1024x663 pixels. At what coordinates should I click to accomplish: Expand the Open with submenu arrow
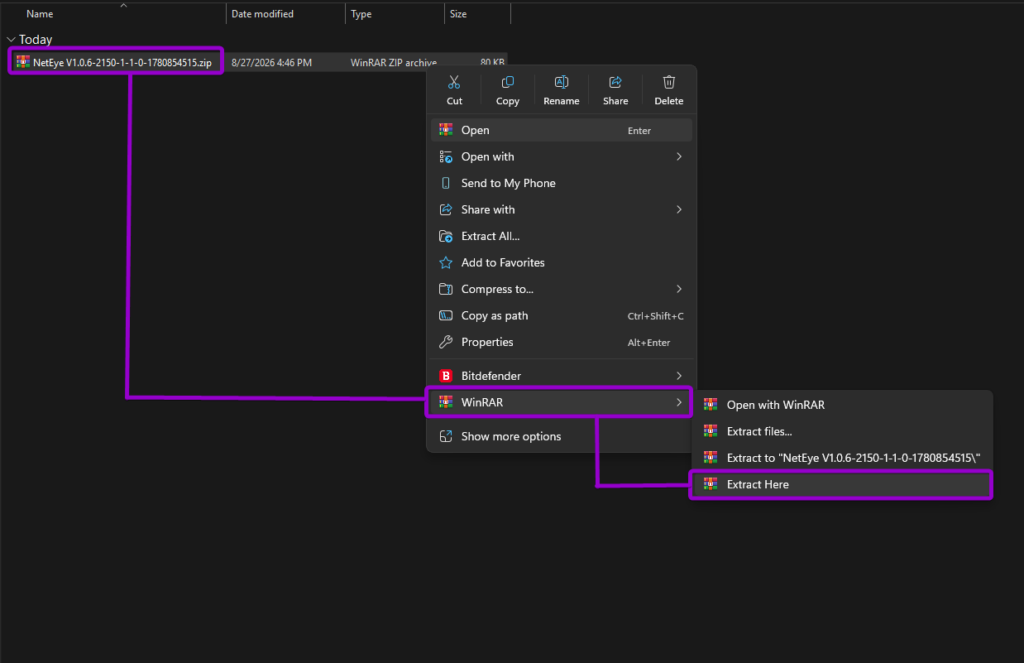click(679, 157)
